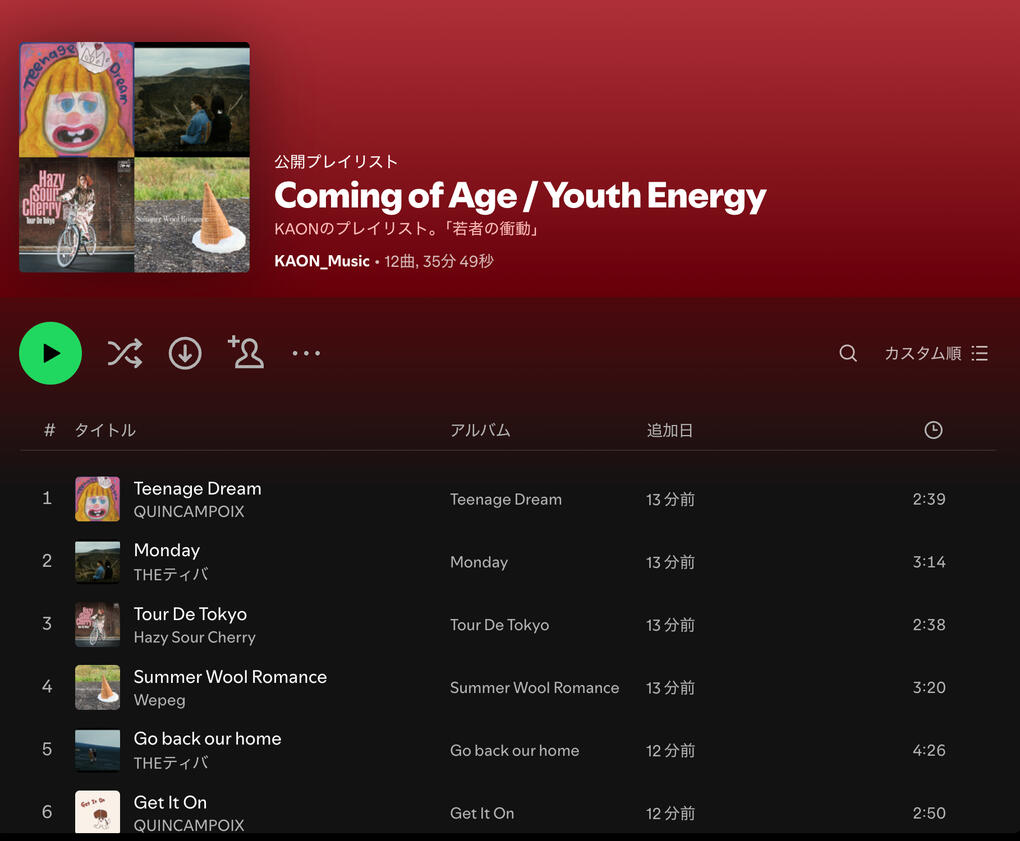The image size is (1020, 841).
Task: Download the playlist for offline listening
Action: tap(185, 353)
